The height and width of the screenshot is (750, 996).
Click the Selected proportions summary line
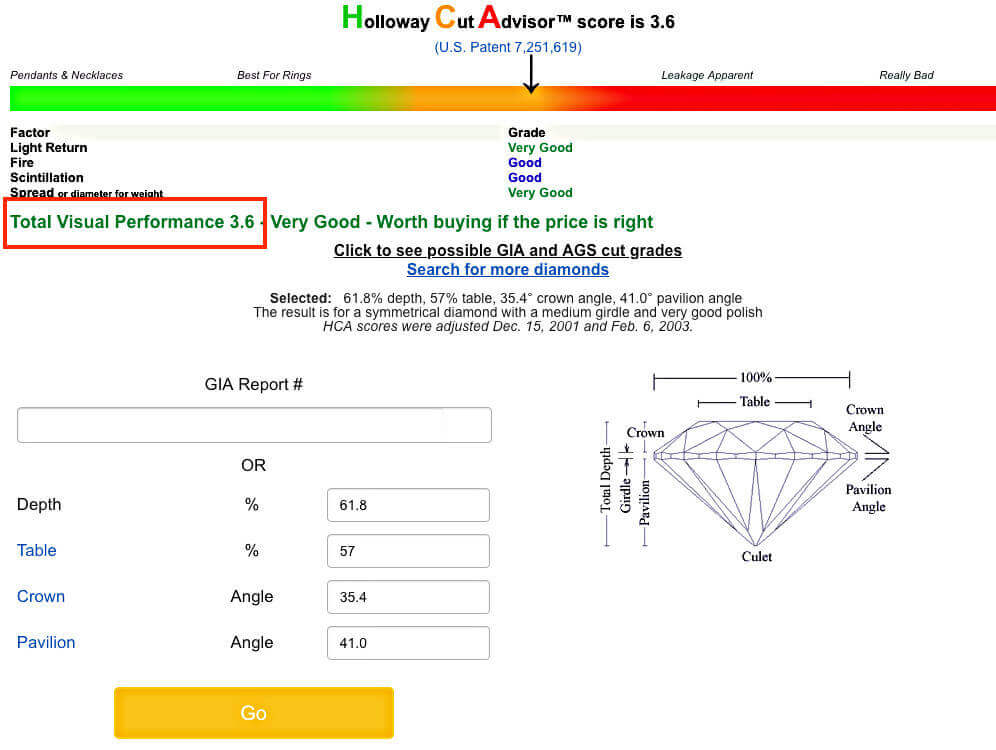[x=506, y=298]
